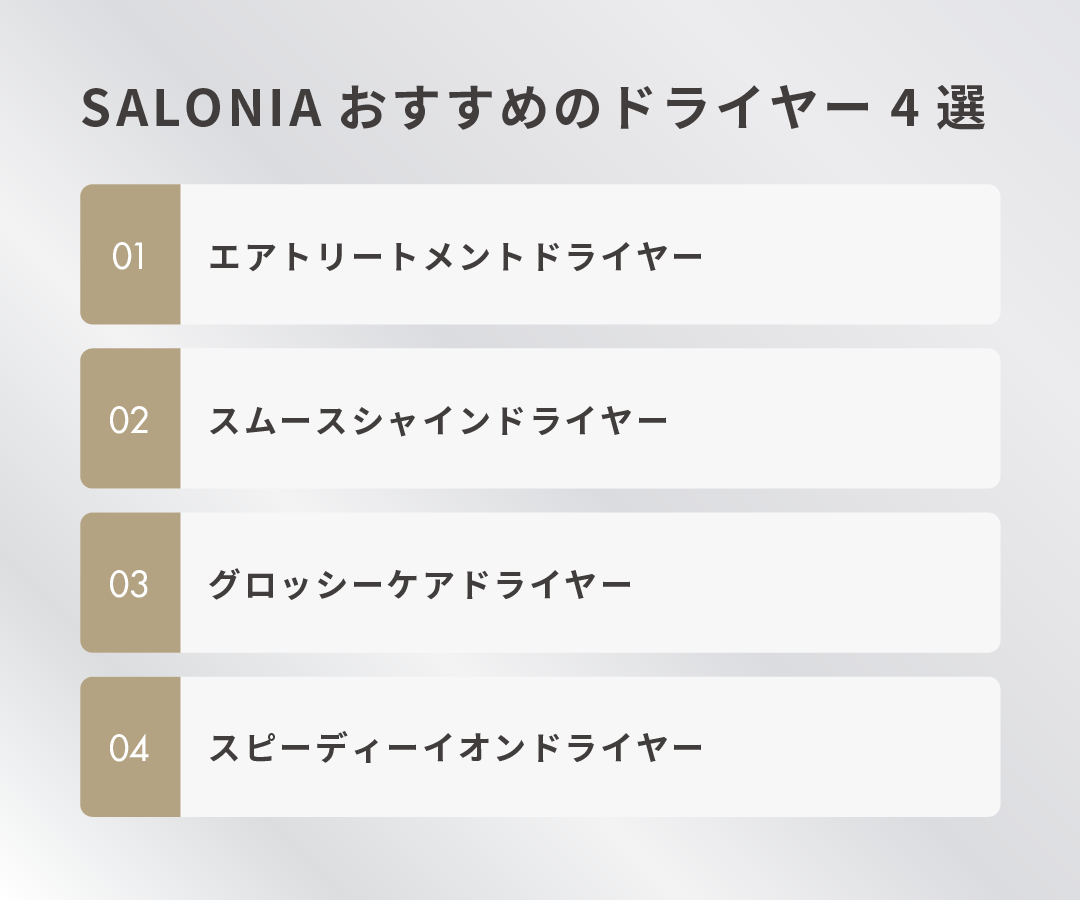The height and width of the screenshot is (900, 1080).
Task: Select the gold 04 number badge
Action: pyautogui.click(x=130, y=747)
